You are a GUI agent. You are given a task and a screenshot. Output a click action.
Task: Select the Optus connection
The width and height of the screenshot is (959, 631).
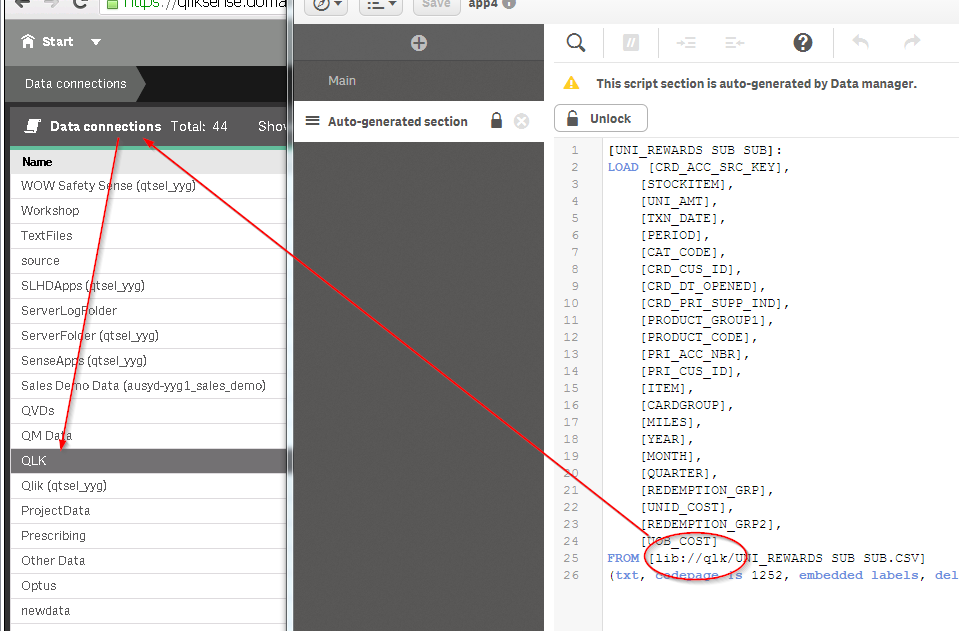(149, 586)
